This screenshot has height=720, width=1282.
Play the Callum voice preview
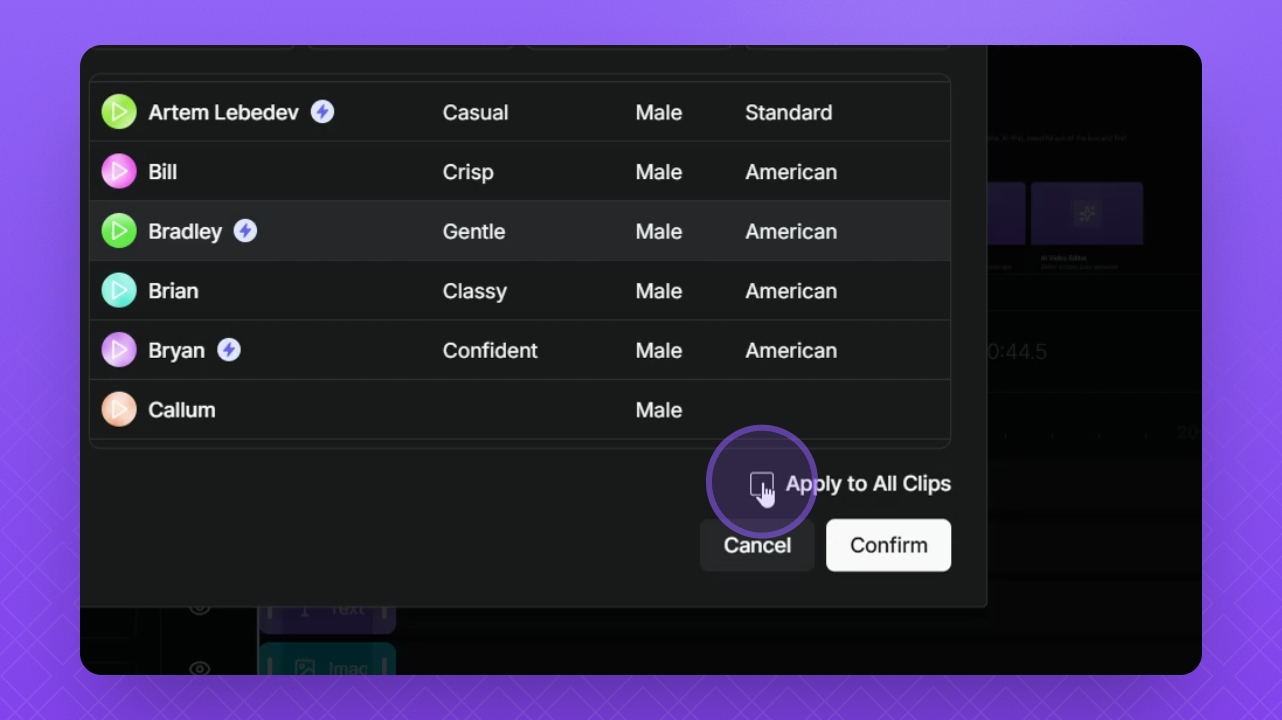point(119,410)
